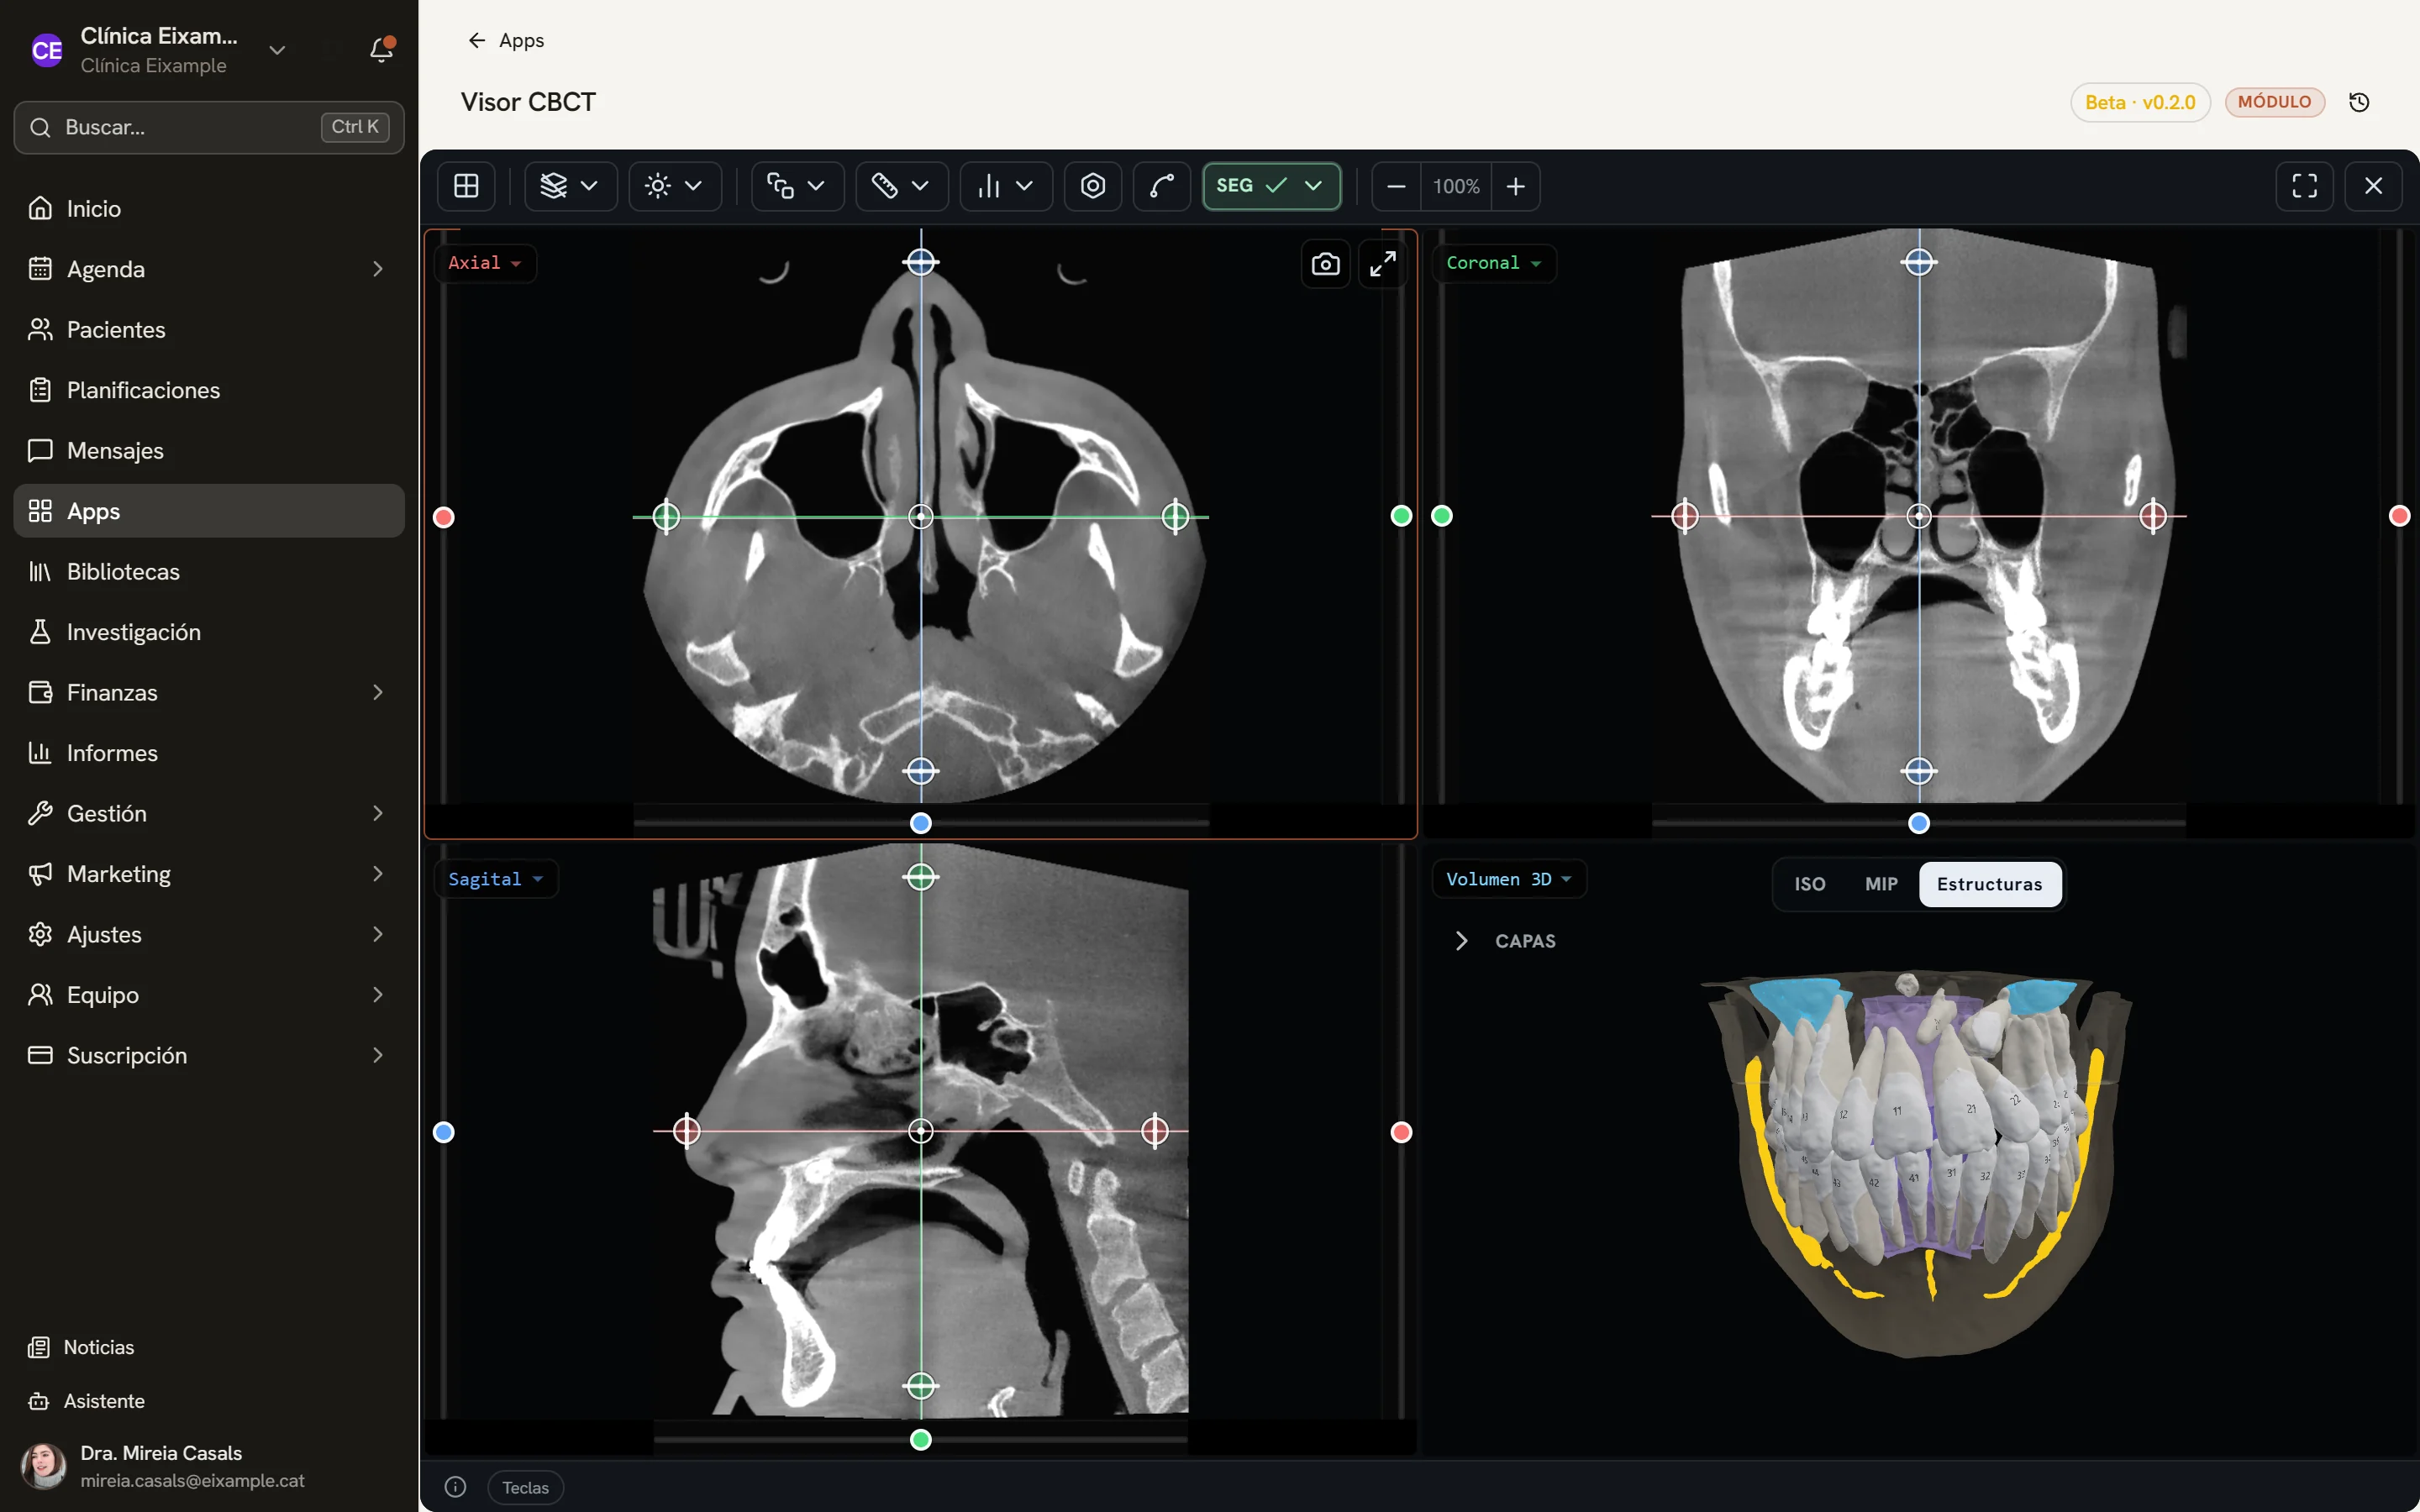Expand the Marketing menu

pyautogui.click(x=209, y=874)
